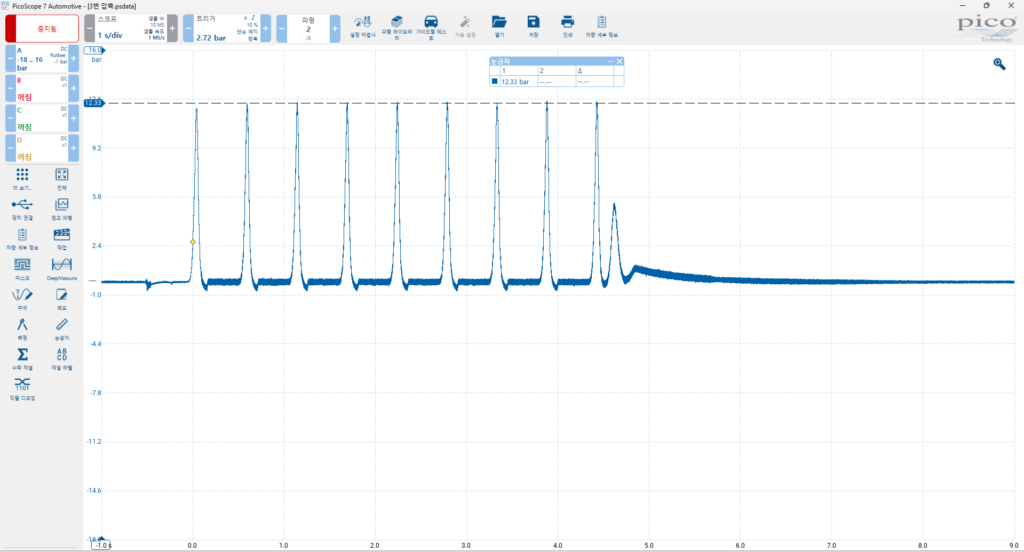
Task: Open the DeepMeasure tool
Action: (x=61, y=265)
